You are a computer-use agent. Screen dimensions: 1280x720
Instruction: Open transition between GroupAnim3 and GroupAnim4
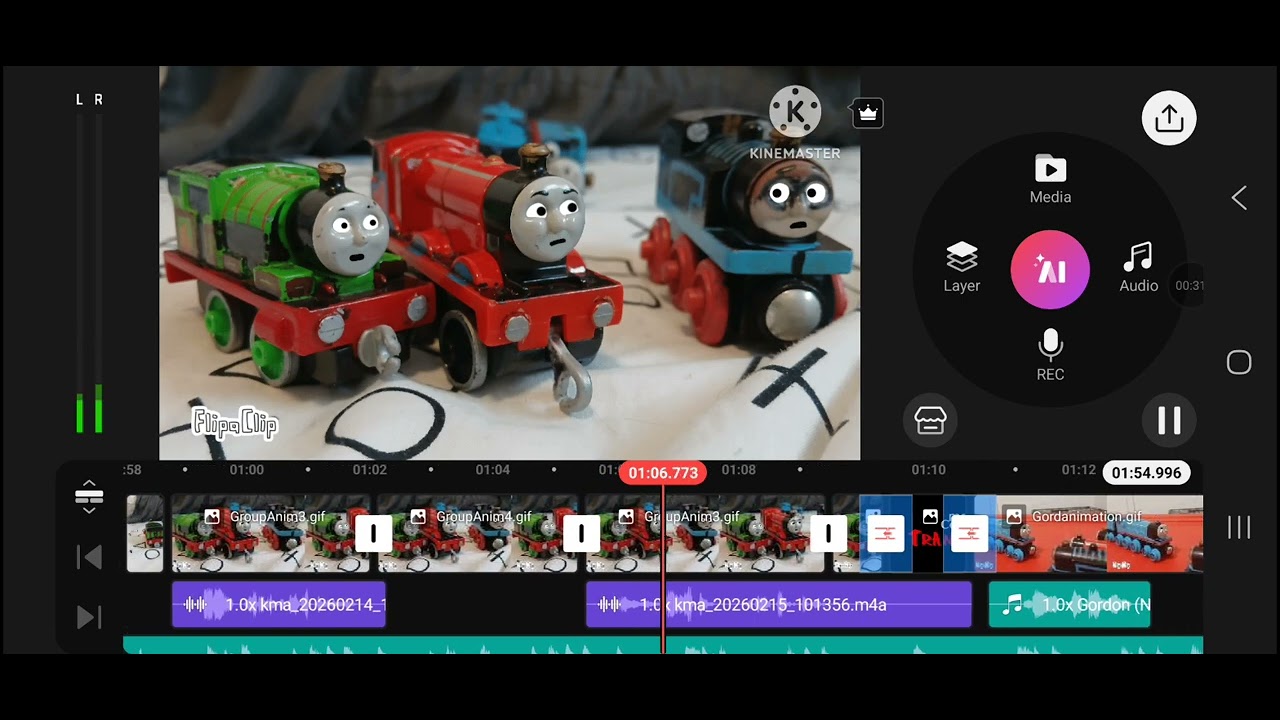coord(373,533)
